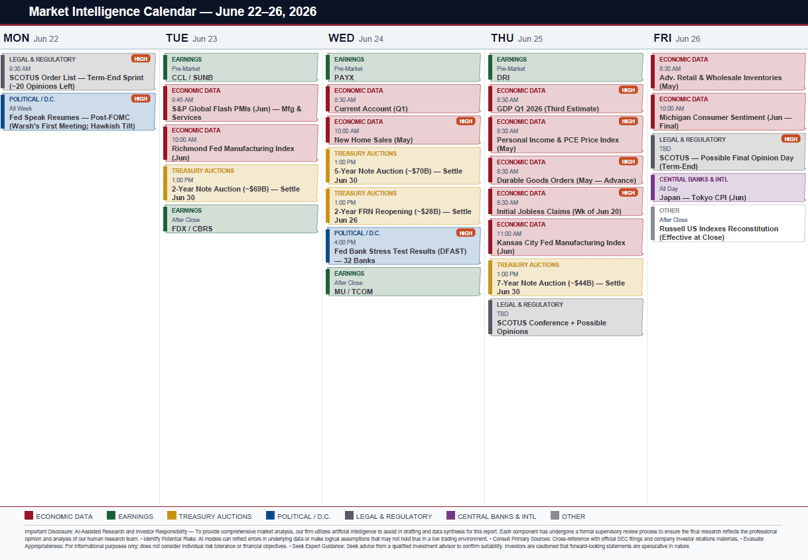808x560 pixels.
Task: Click HIGH badge on Fed Bank Stress Test
Action: tap(466, 233)
